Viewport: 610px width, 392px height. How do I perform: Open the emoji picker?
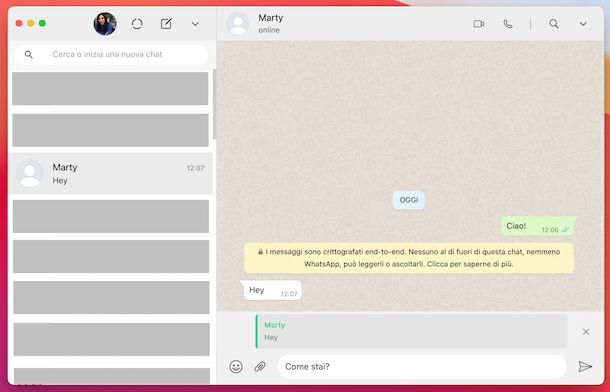point(236,367)
